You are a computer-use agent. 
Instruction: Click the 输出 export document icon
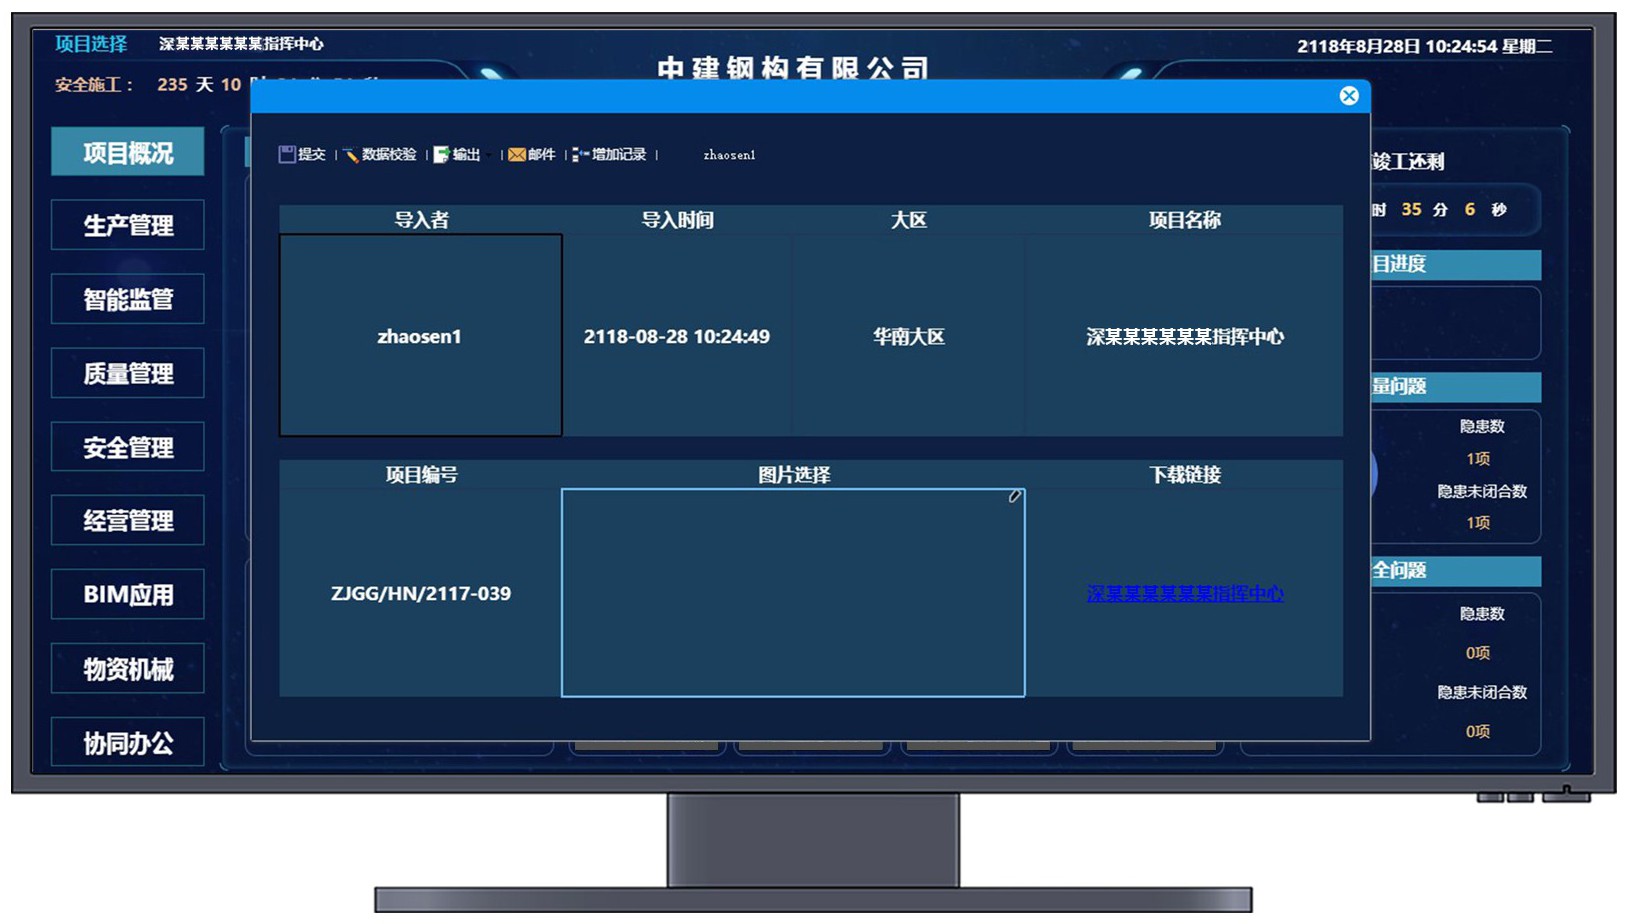(x=440, y=154)
